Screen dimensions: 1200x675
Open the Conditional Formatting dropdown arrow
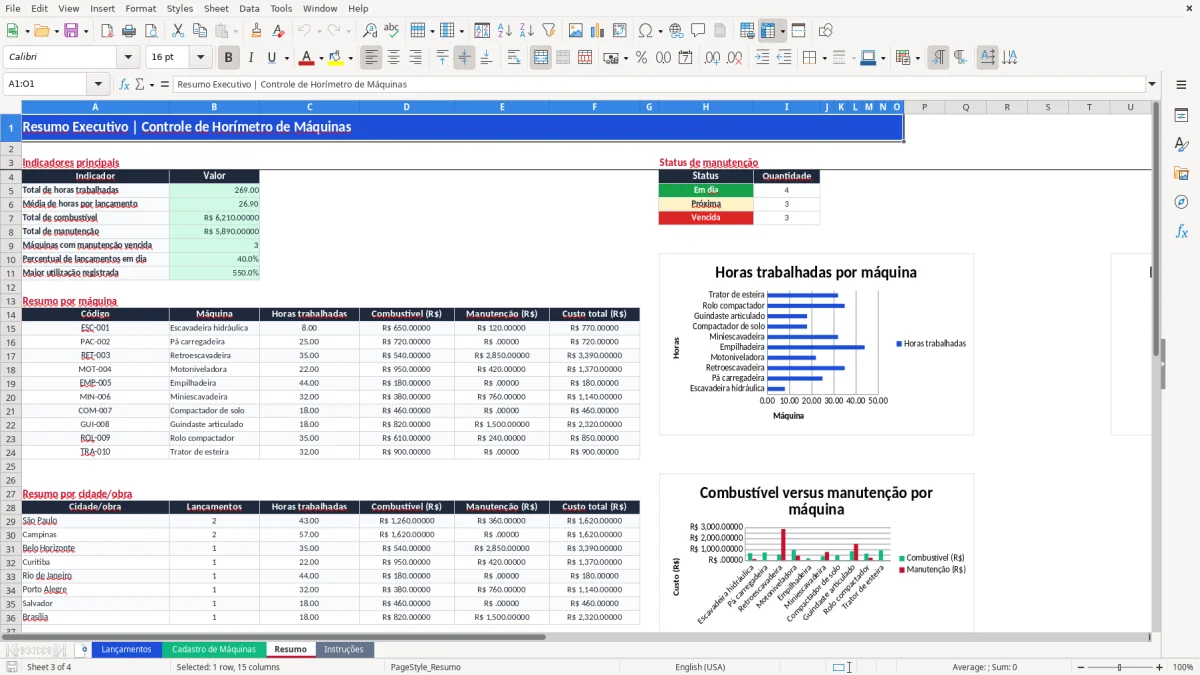(x=917, y=58)
